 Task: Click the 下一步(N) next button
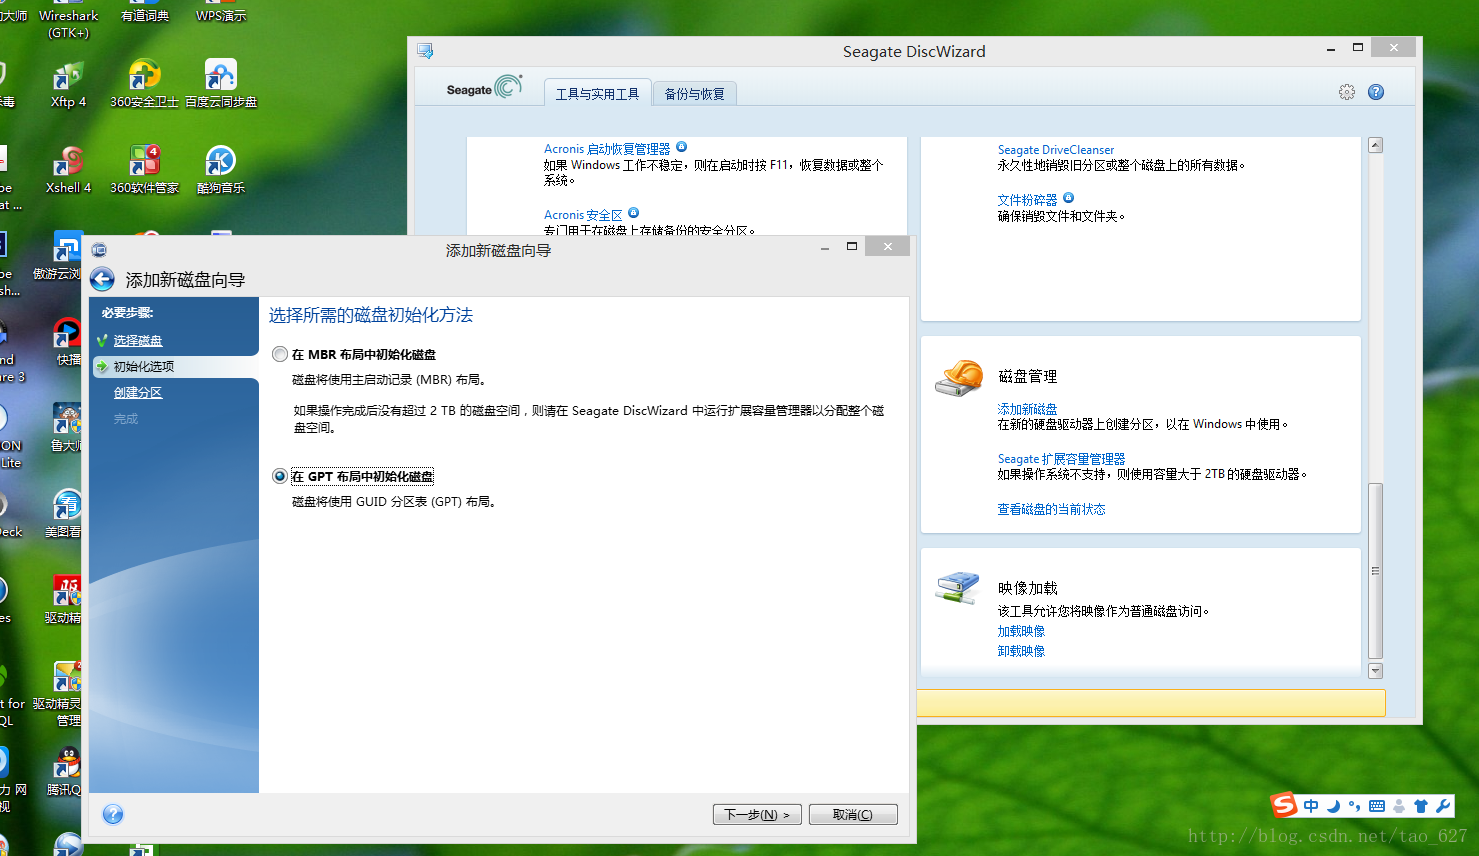(757, 815)
